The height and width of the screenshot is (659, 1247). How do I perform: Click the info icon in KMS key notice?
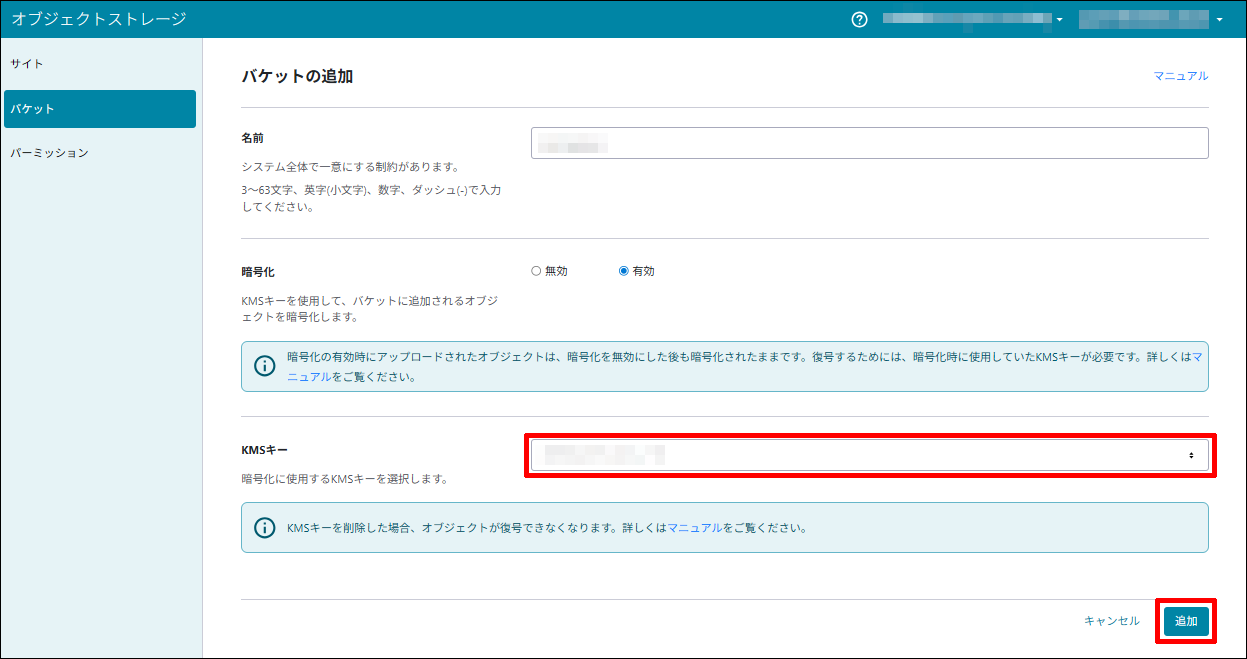coord(264,527)
